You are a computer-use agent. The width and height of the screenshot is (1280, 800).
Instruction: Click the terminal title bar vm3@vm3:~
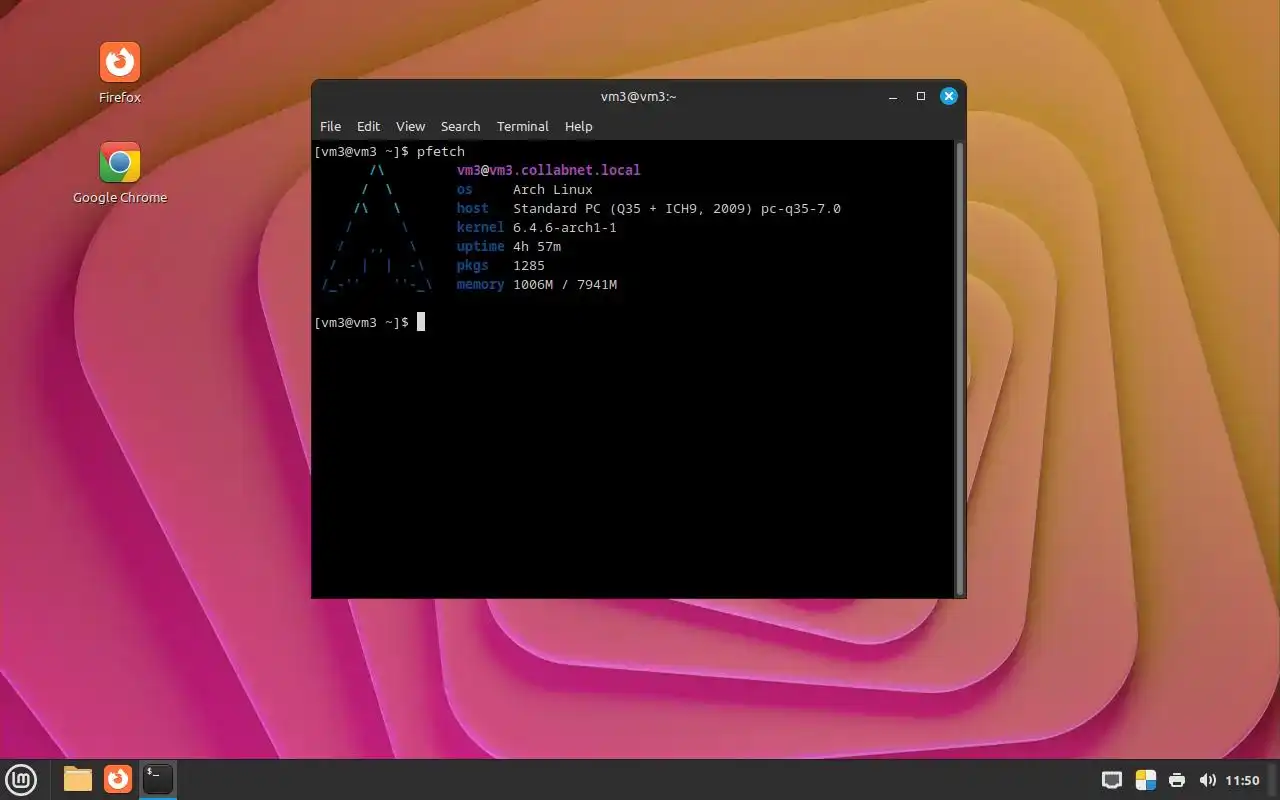[638, 97]
